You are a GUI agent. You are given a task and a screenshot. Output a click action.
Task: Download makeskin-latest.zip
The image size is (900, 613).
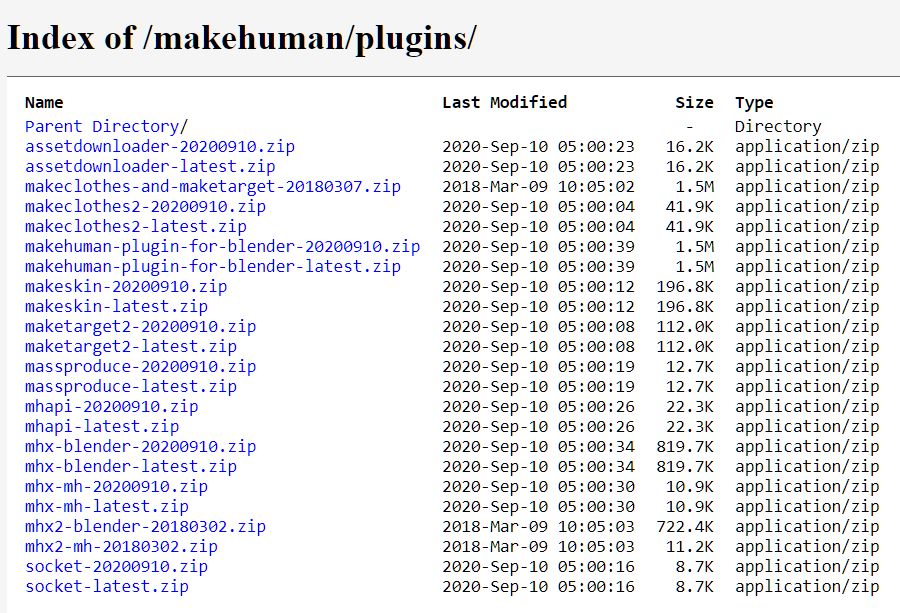116,306
